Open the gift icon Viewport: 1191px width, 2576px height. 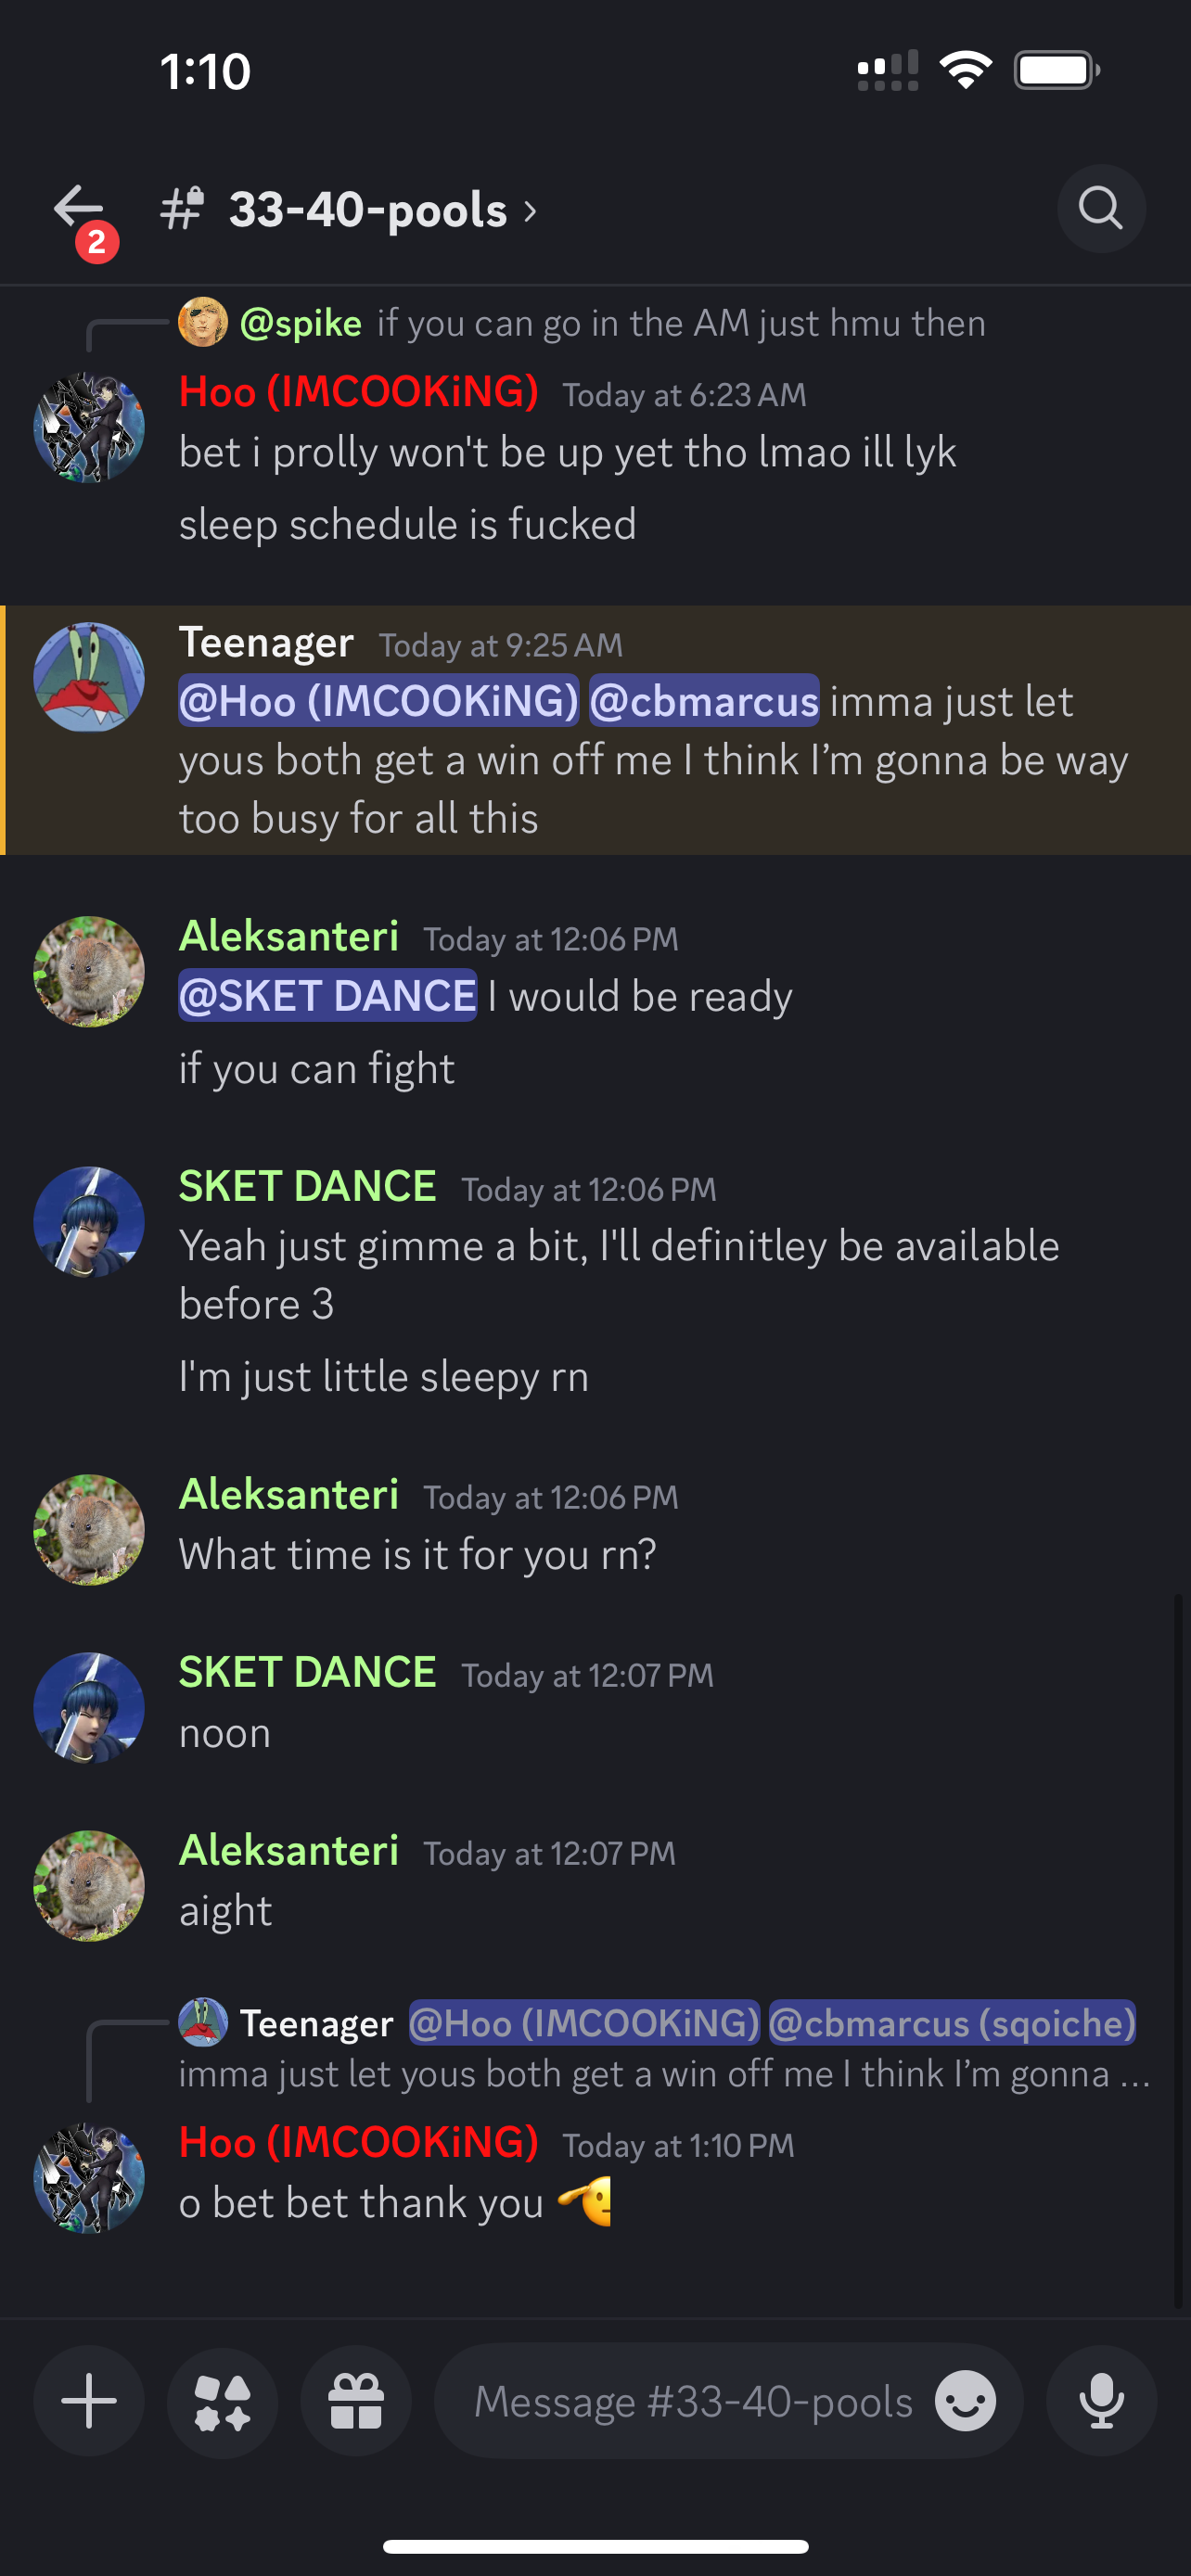coord(356,2401)
